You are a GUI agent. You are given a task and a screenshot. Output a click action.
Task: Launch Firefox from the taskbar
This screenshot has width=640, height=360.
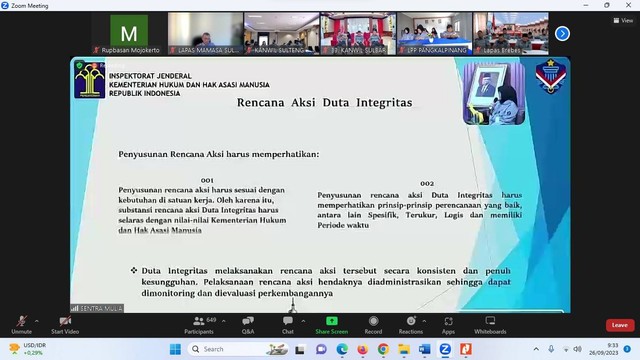coord(362,349)
